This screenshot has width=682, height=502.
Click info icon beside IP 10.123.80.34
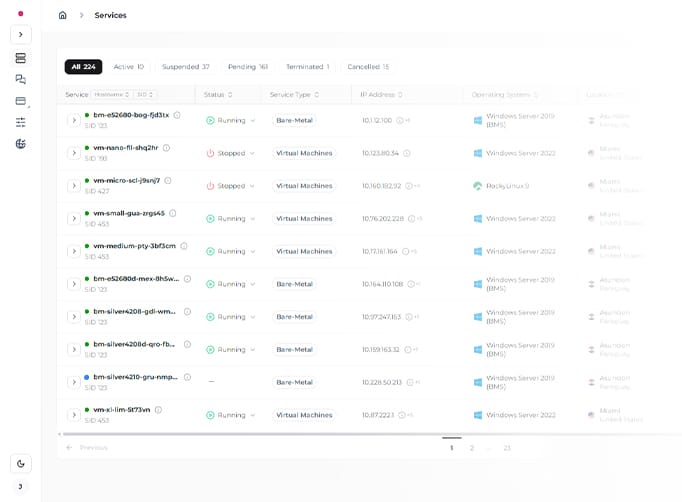[x=407, y=153]
